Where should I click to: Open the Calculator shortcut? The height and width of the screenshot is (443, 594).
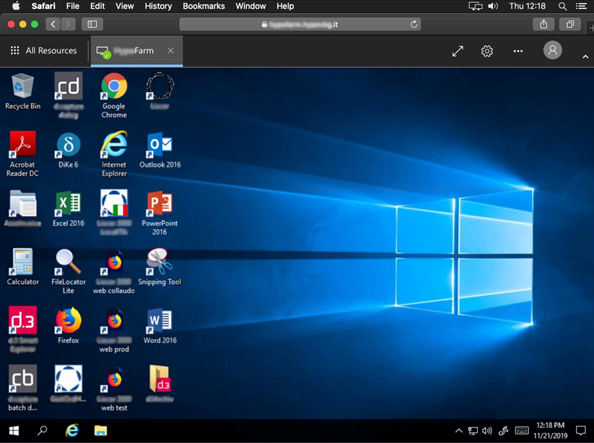(23, 267)
